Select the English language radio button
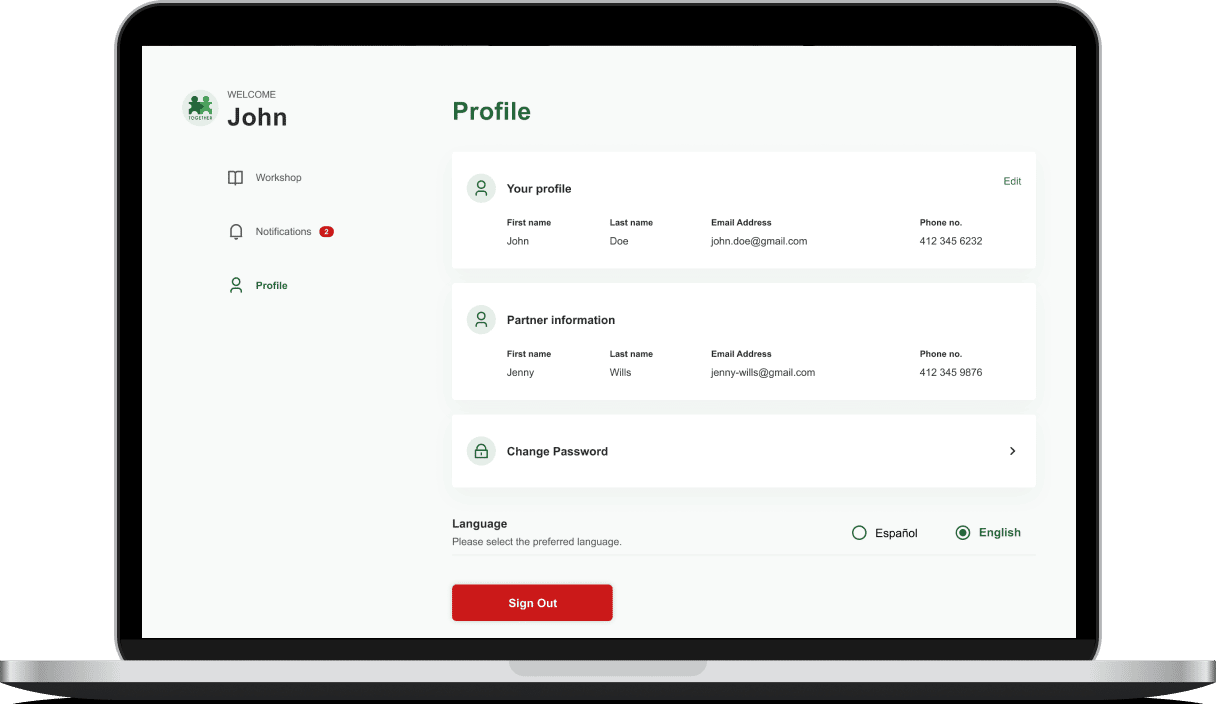The width and height of the screenshot is (1216, 704). [x=963, y=533]
